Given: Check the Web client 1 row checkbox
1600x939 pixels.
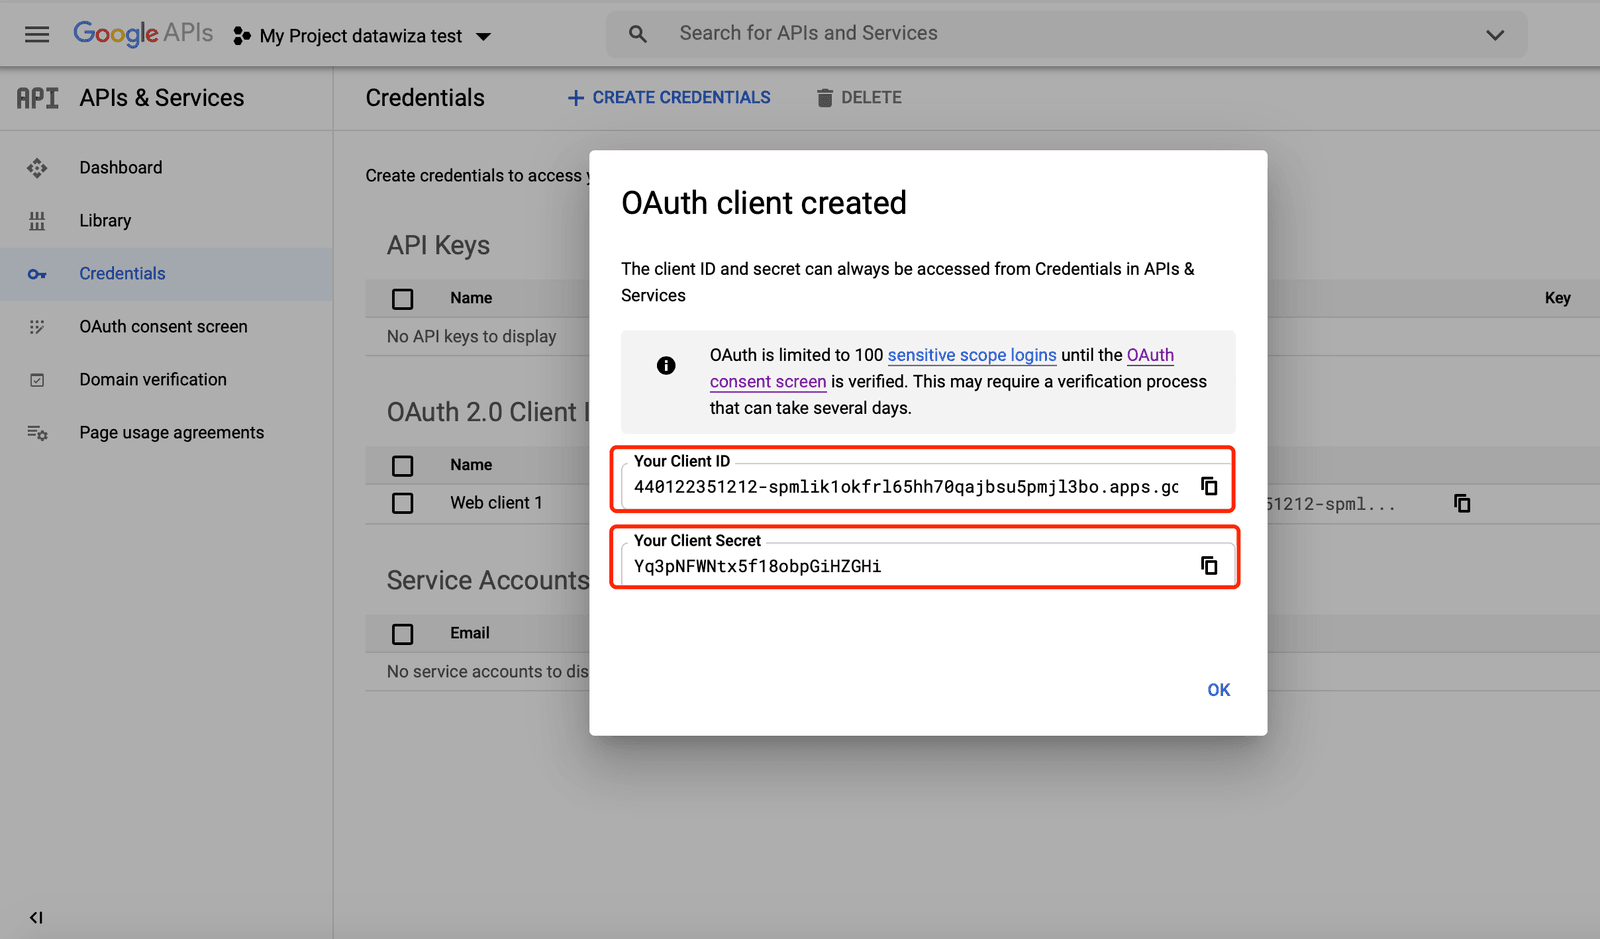Looking at the screenshot, I should [403, 503].
